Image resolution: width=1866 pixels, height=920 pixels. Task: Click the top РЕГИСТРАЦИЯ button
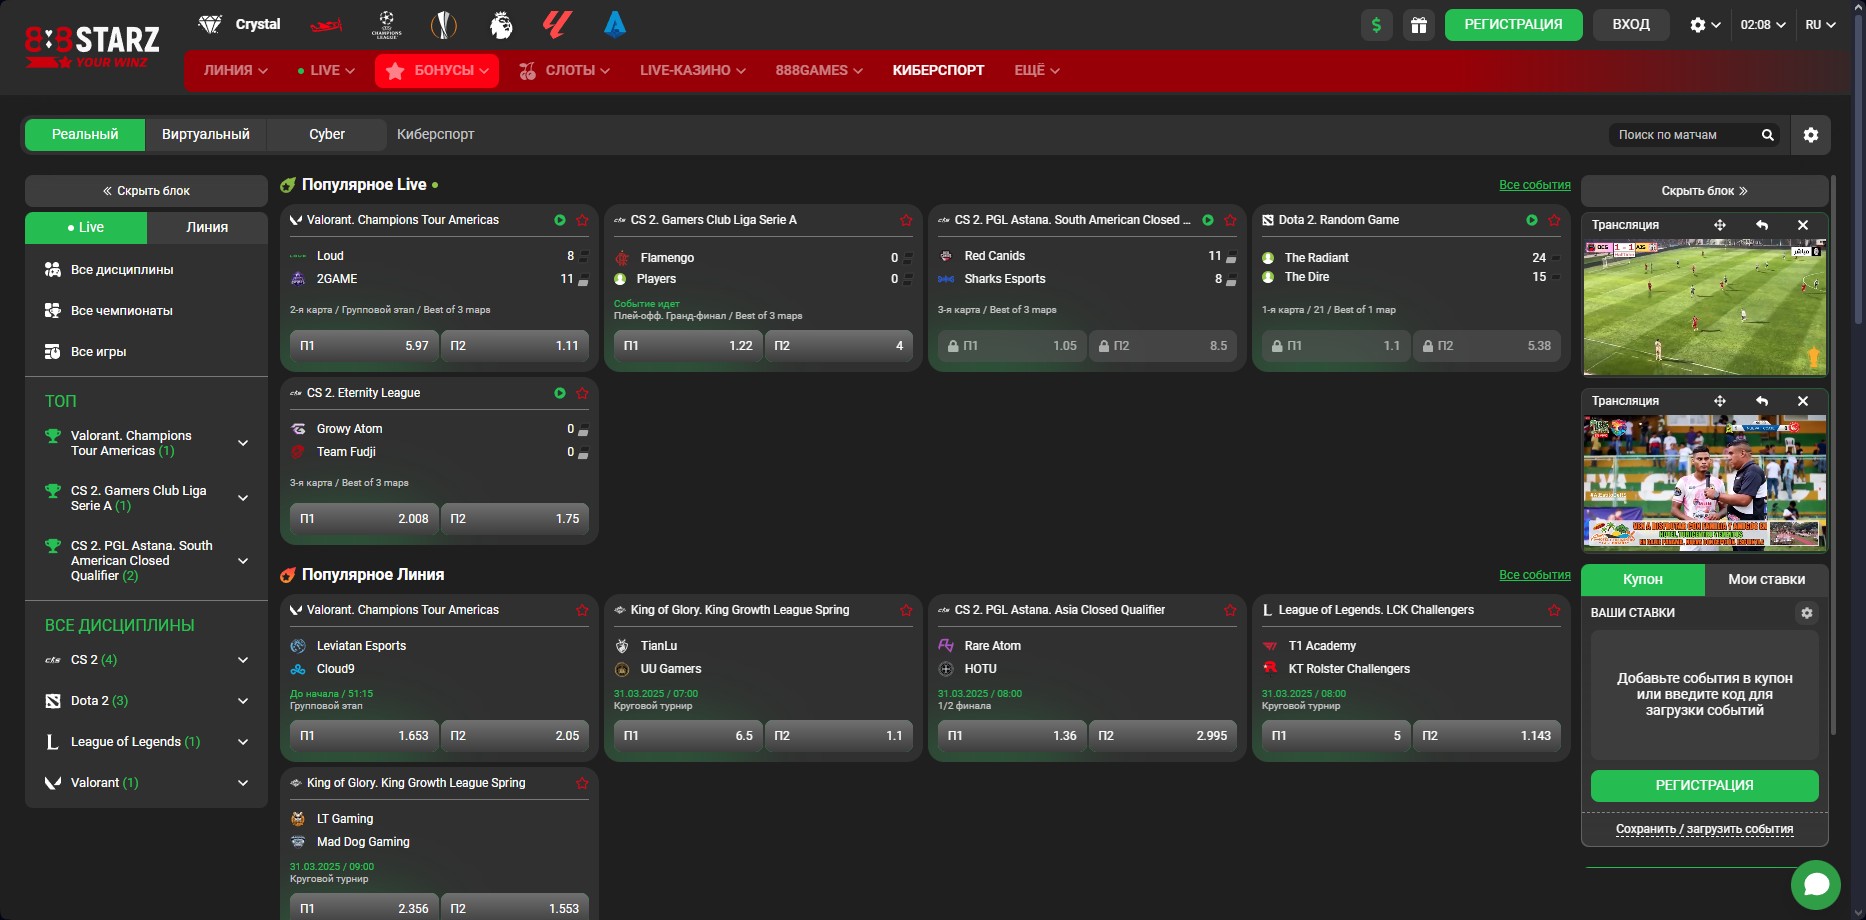point(1513,25)
